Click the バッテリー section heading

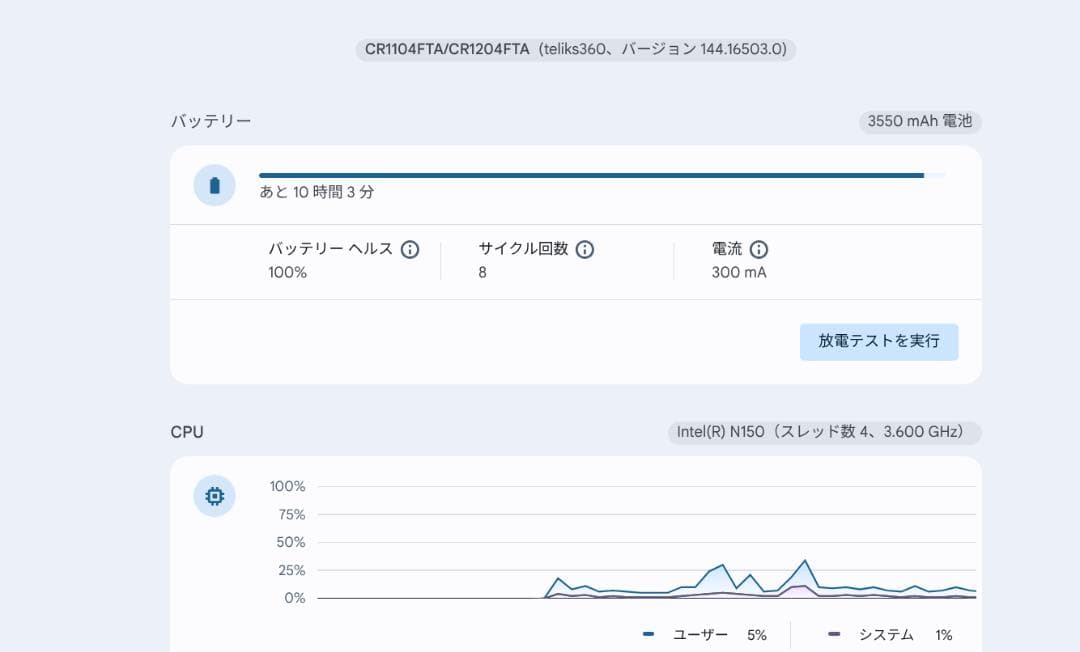coord(209,121)
